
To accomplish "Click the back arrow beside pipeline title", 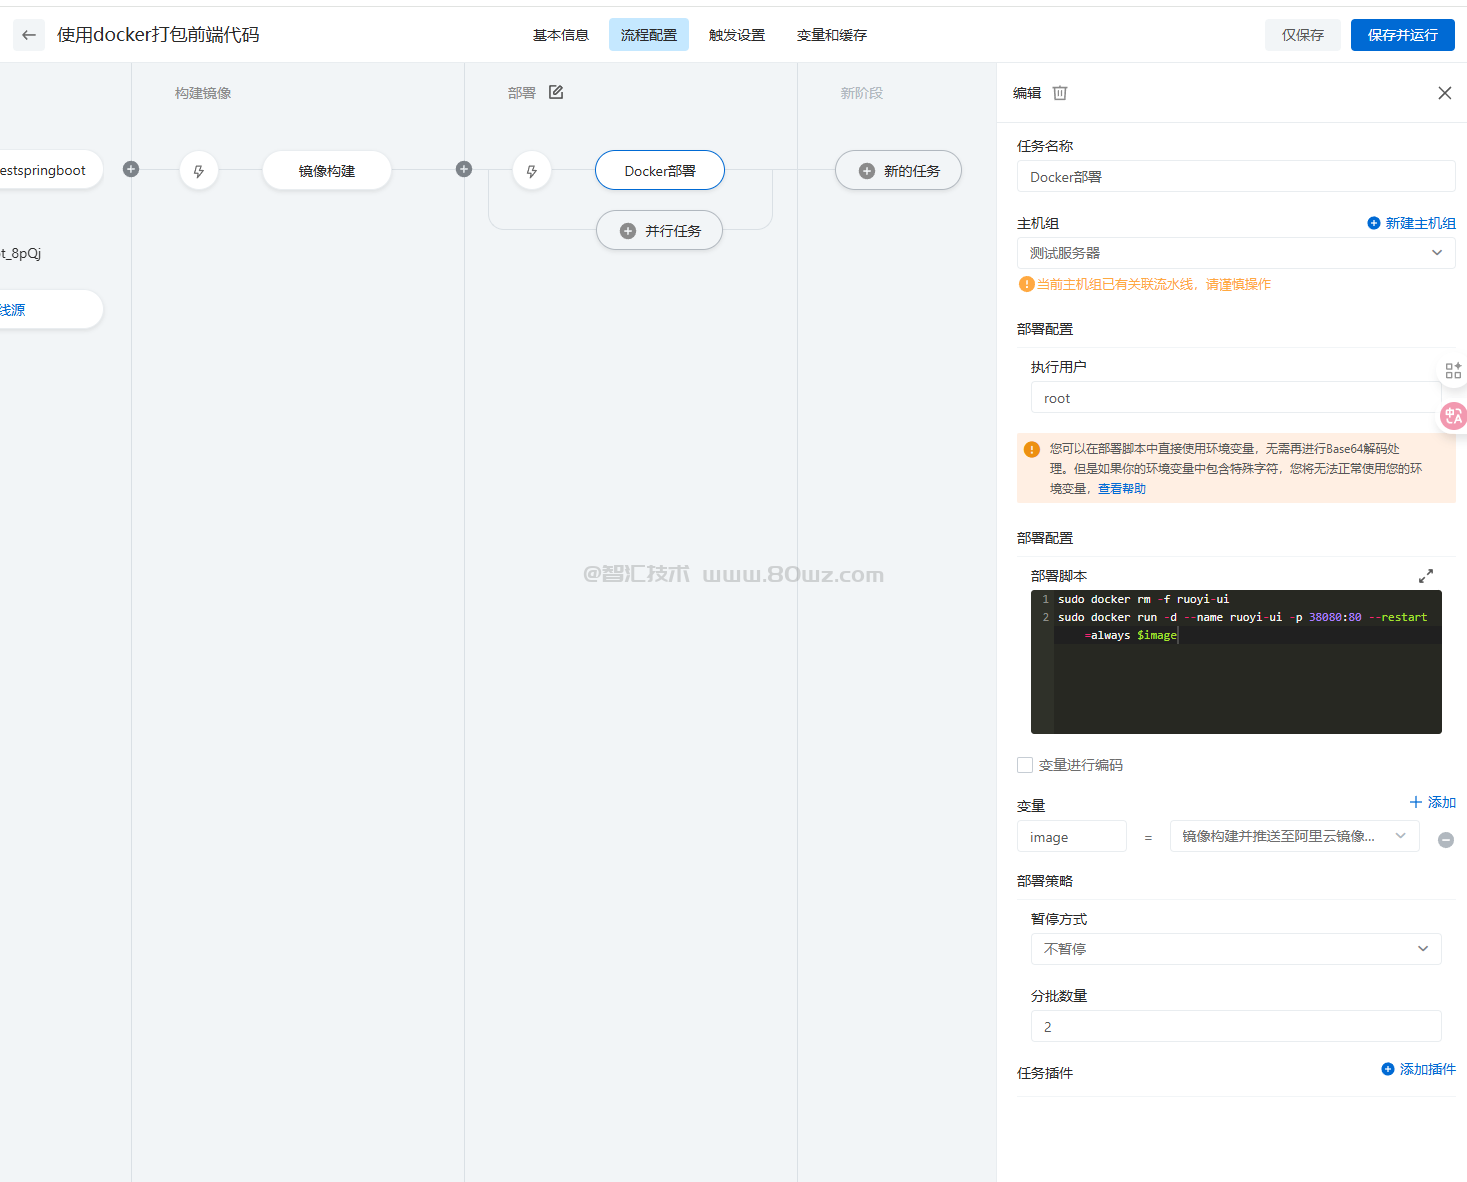I will click(29, 35).
